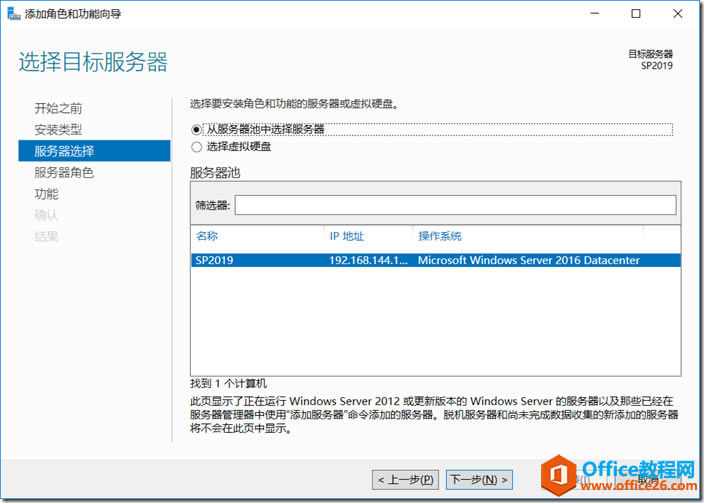Click the 下一步(N) next button
This screenshot has width=704, height=503.
(x=479, y=480)
